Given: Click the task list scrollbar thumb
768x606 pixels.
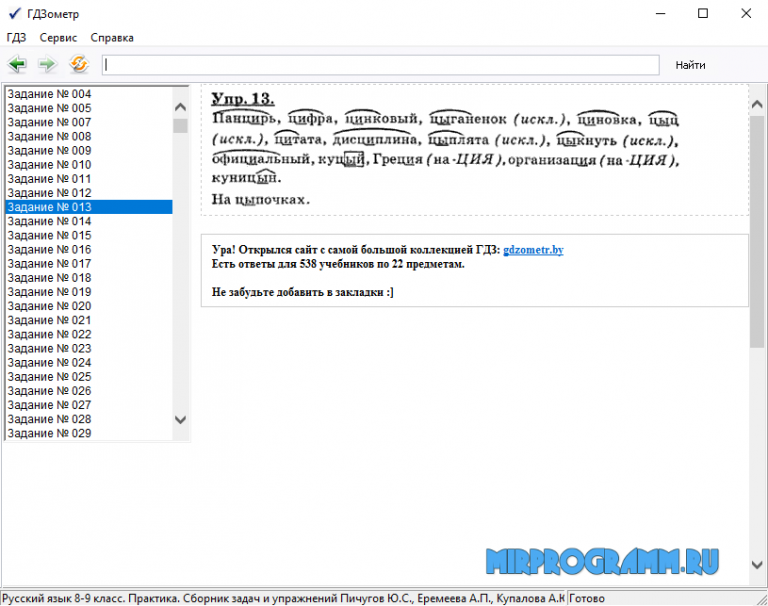Looking at the screenshot, I should 180,126.
